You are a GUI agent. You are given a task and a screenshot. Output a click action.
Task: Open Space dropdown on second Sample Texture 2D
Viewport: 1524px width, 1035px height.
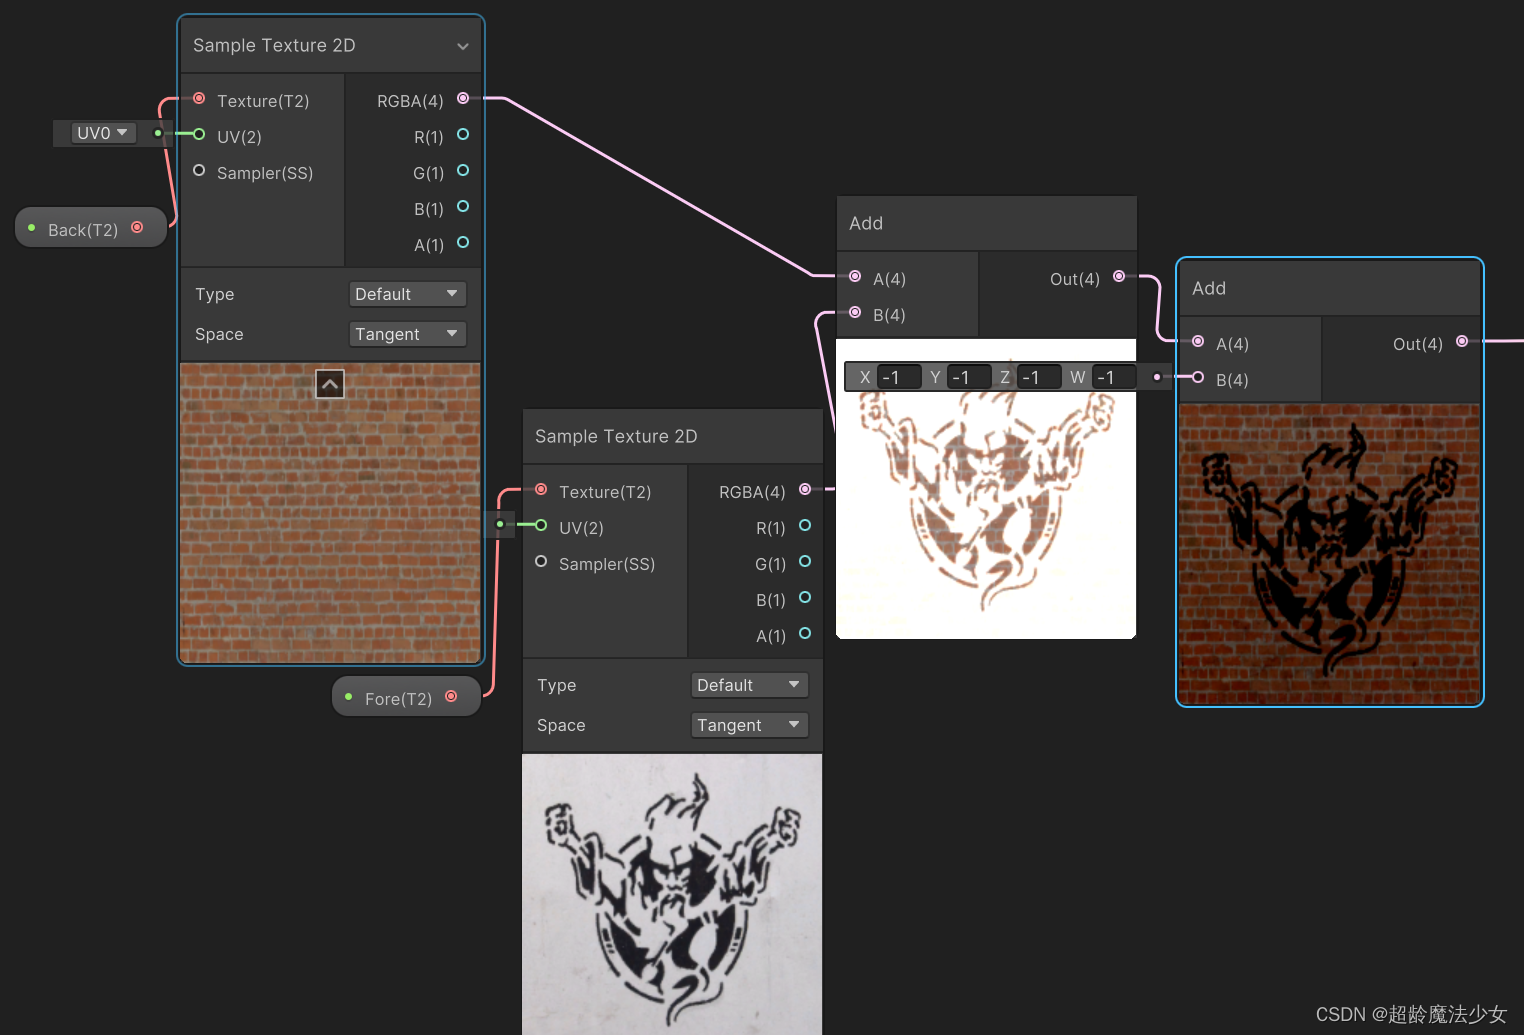[x=749, y=725]
